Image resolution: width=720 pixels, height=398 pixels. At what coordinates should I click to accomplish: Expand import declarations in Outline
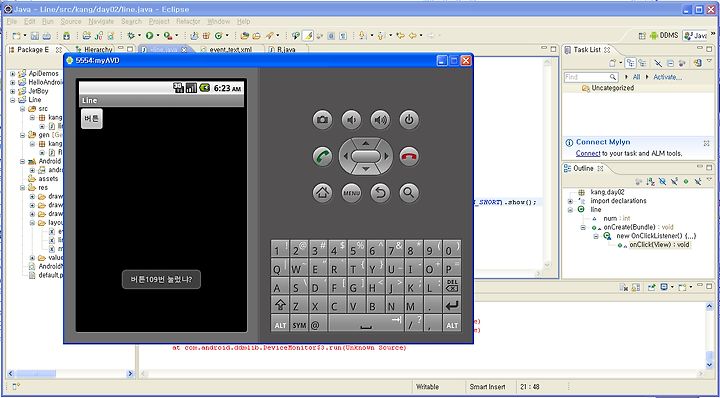tap(570, 201)
